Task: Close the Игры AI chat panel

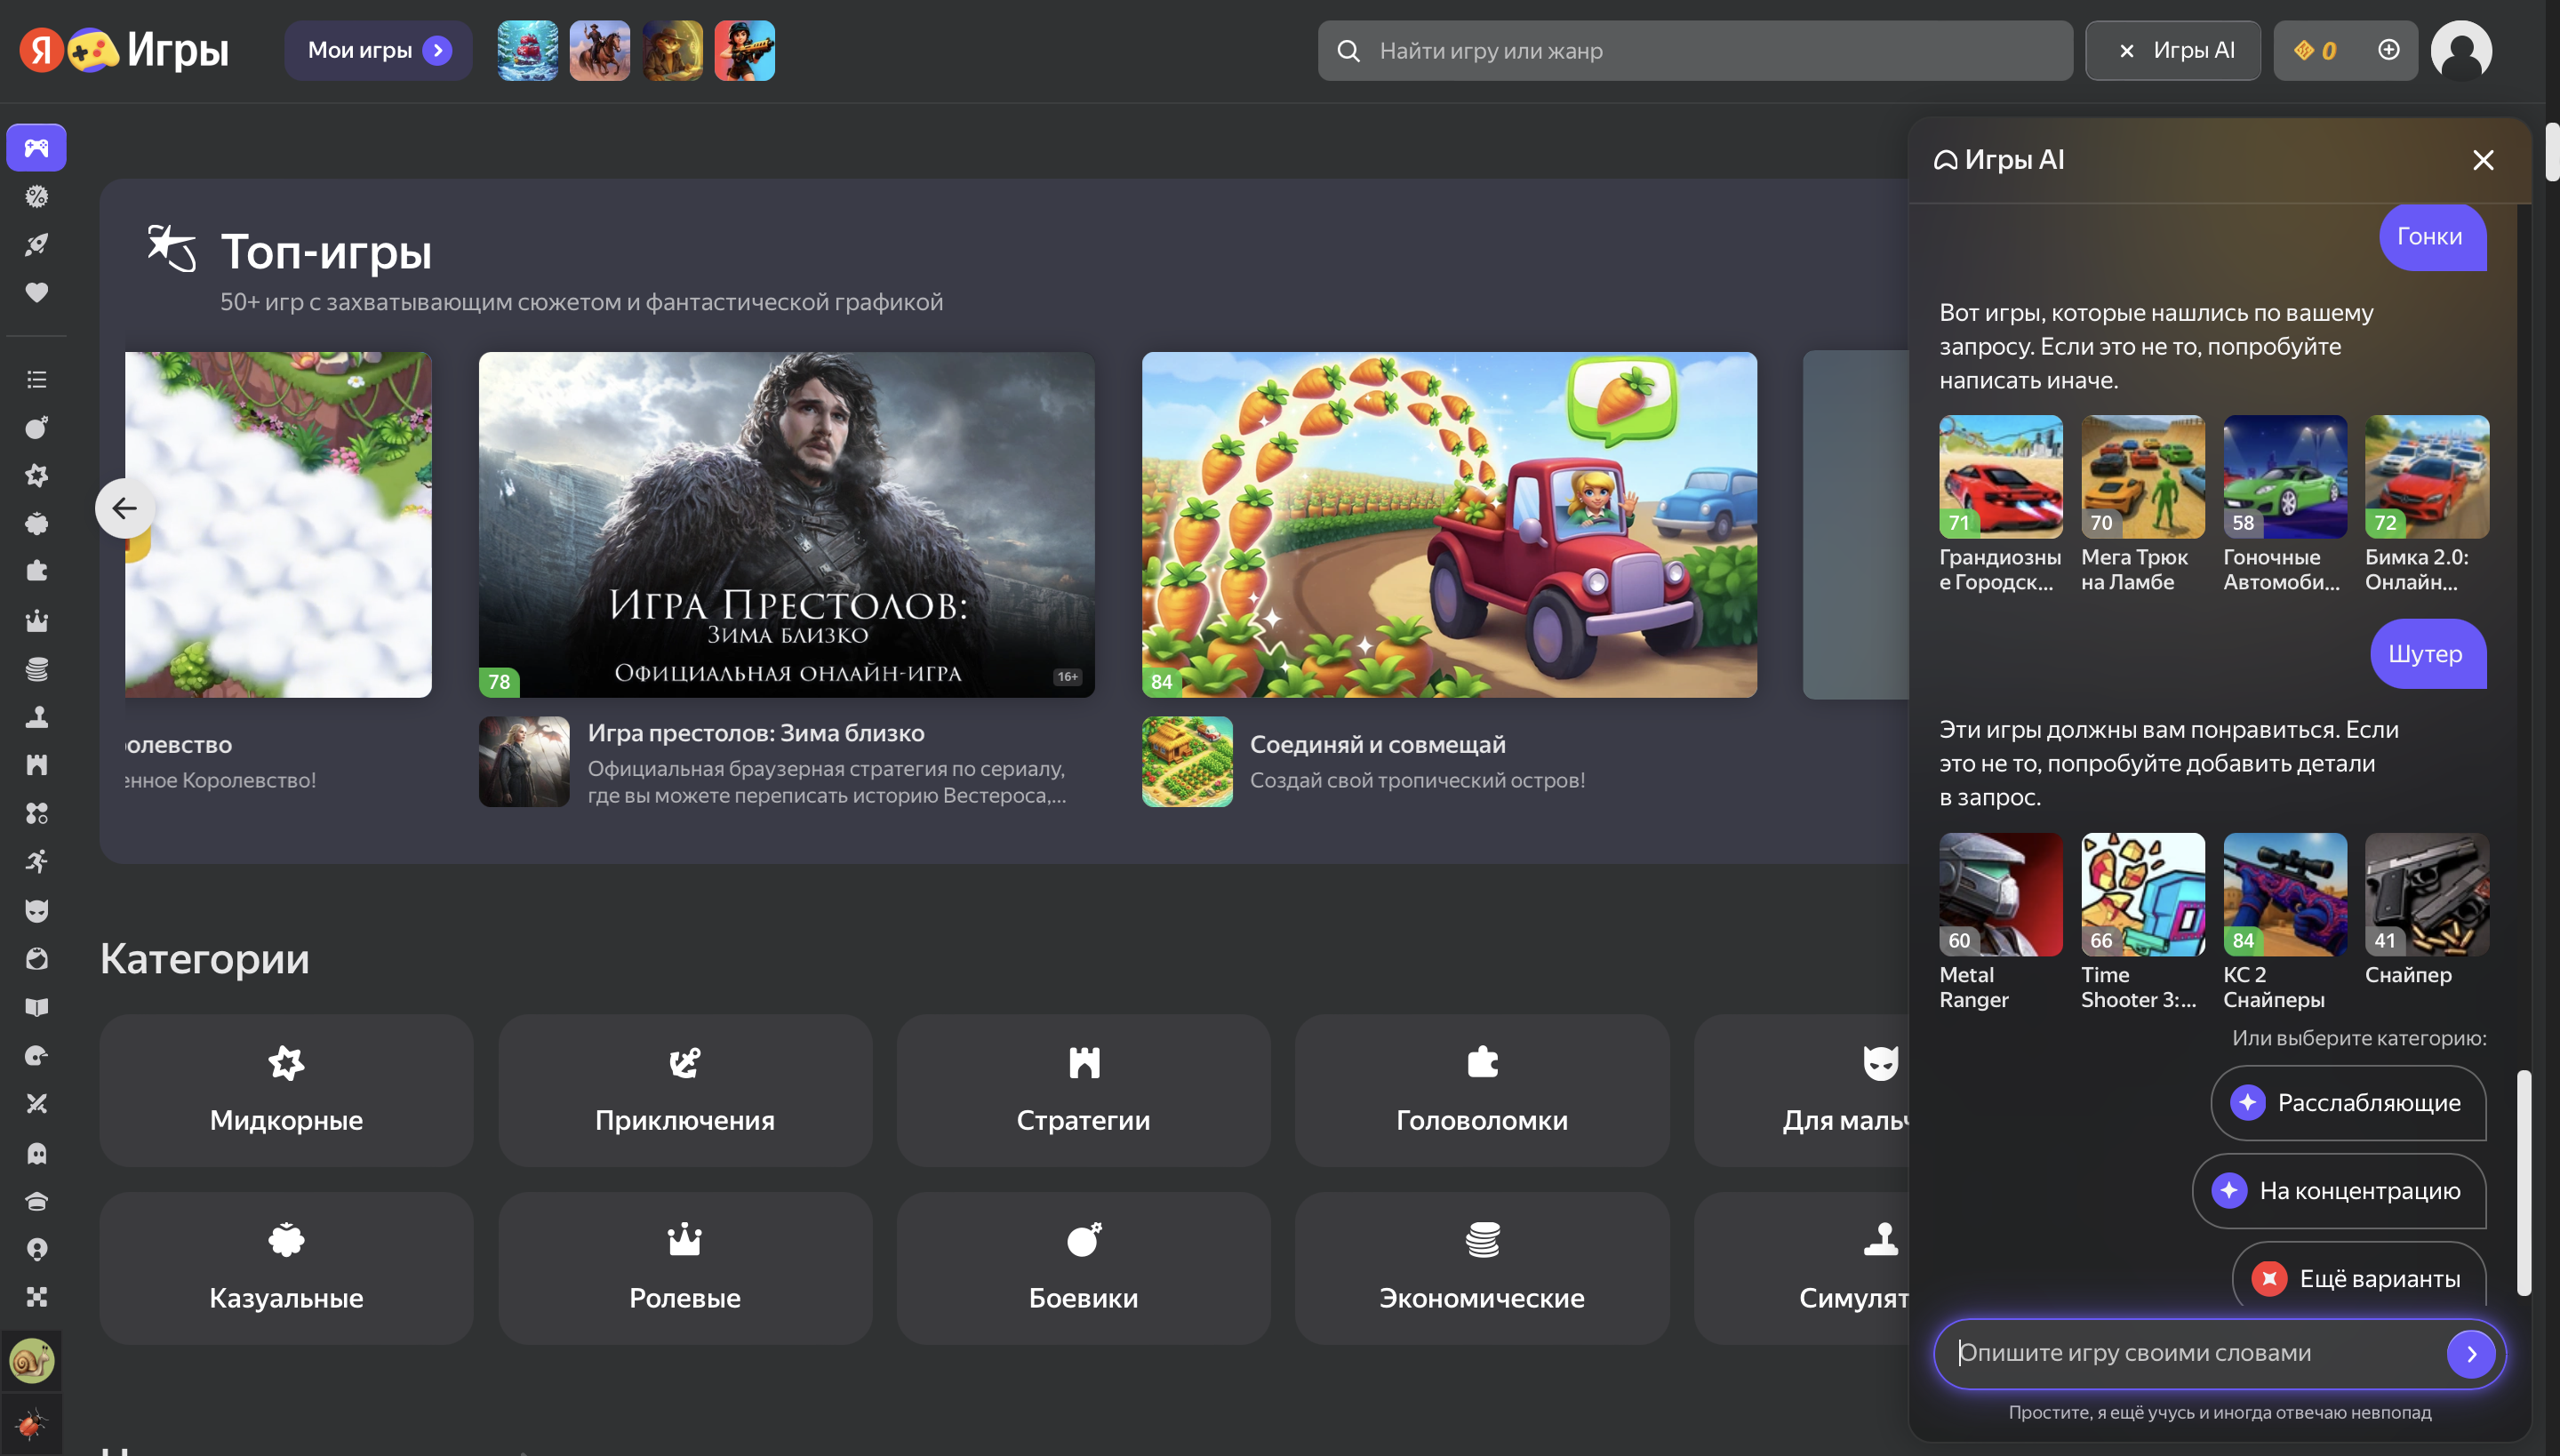Action: 2482,160
